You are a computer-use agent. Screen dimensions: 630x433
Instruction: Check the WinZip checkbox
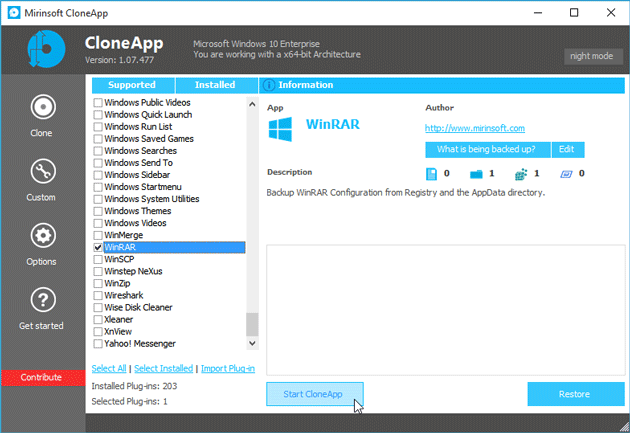(98, 284)
